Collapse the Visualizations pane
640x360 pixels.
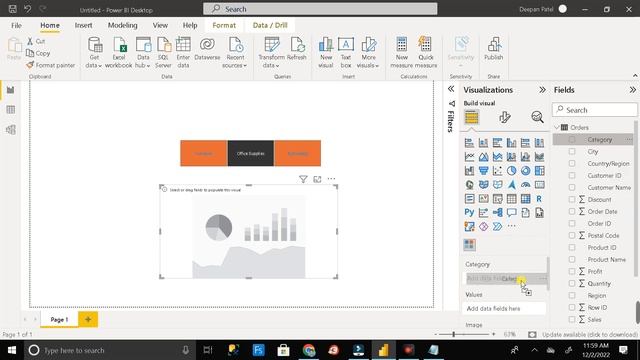(542, 90)
